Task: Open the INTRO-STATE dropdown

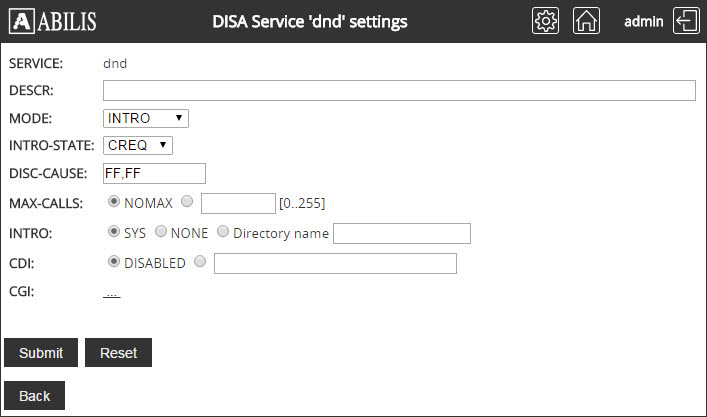Action: pyautogui.click(x=138, y=146)
